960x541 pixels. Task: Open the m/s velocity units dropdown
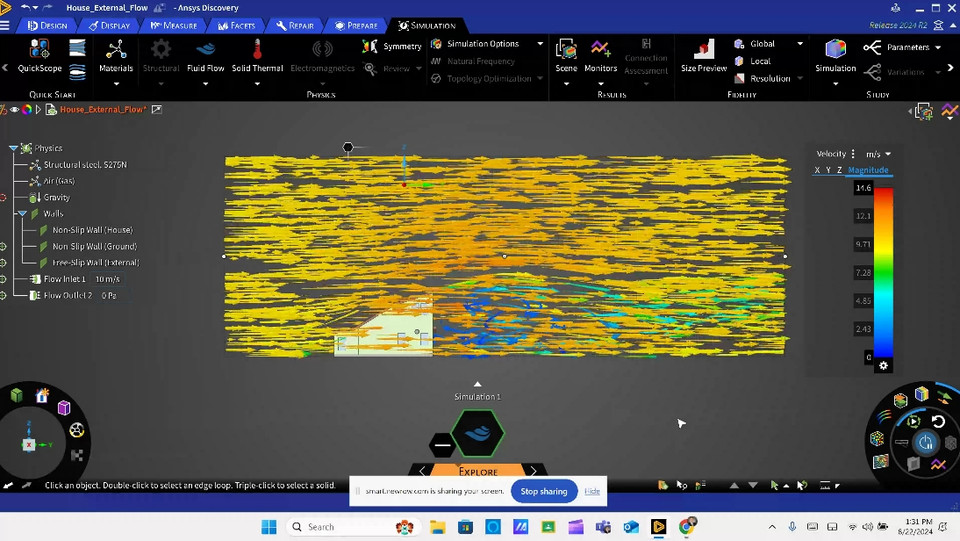pos(878,154)
